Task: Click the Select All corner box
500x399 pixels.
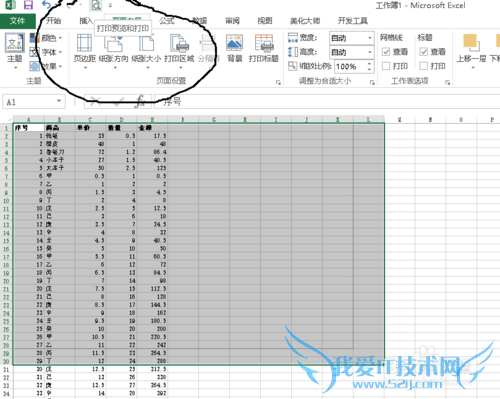Action: pos(6,119)
